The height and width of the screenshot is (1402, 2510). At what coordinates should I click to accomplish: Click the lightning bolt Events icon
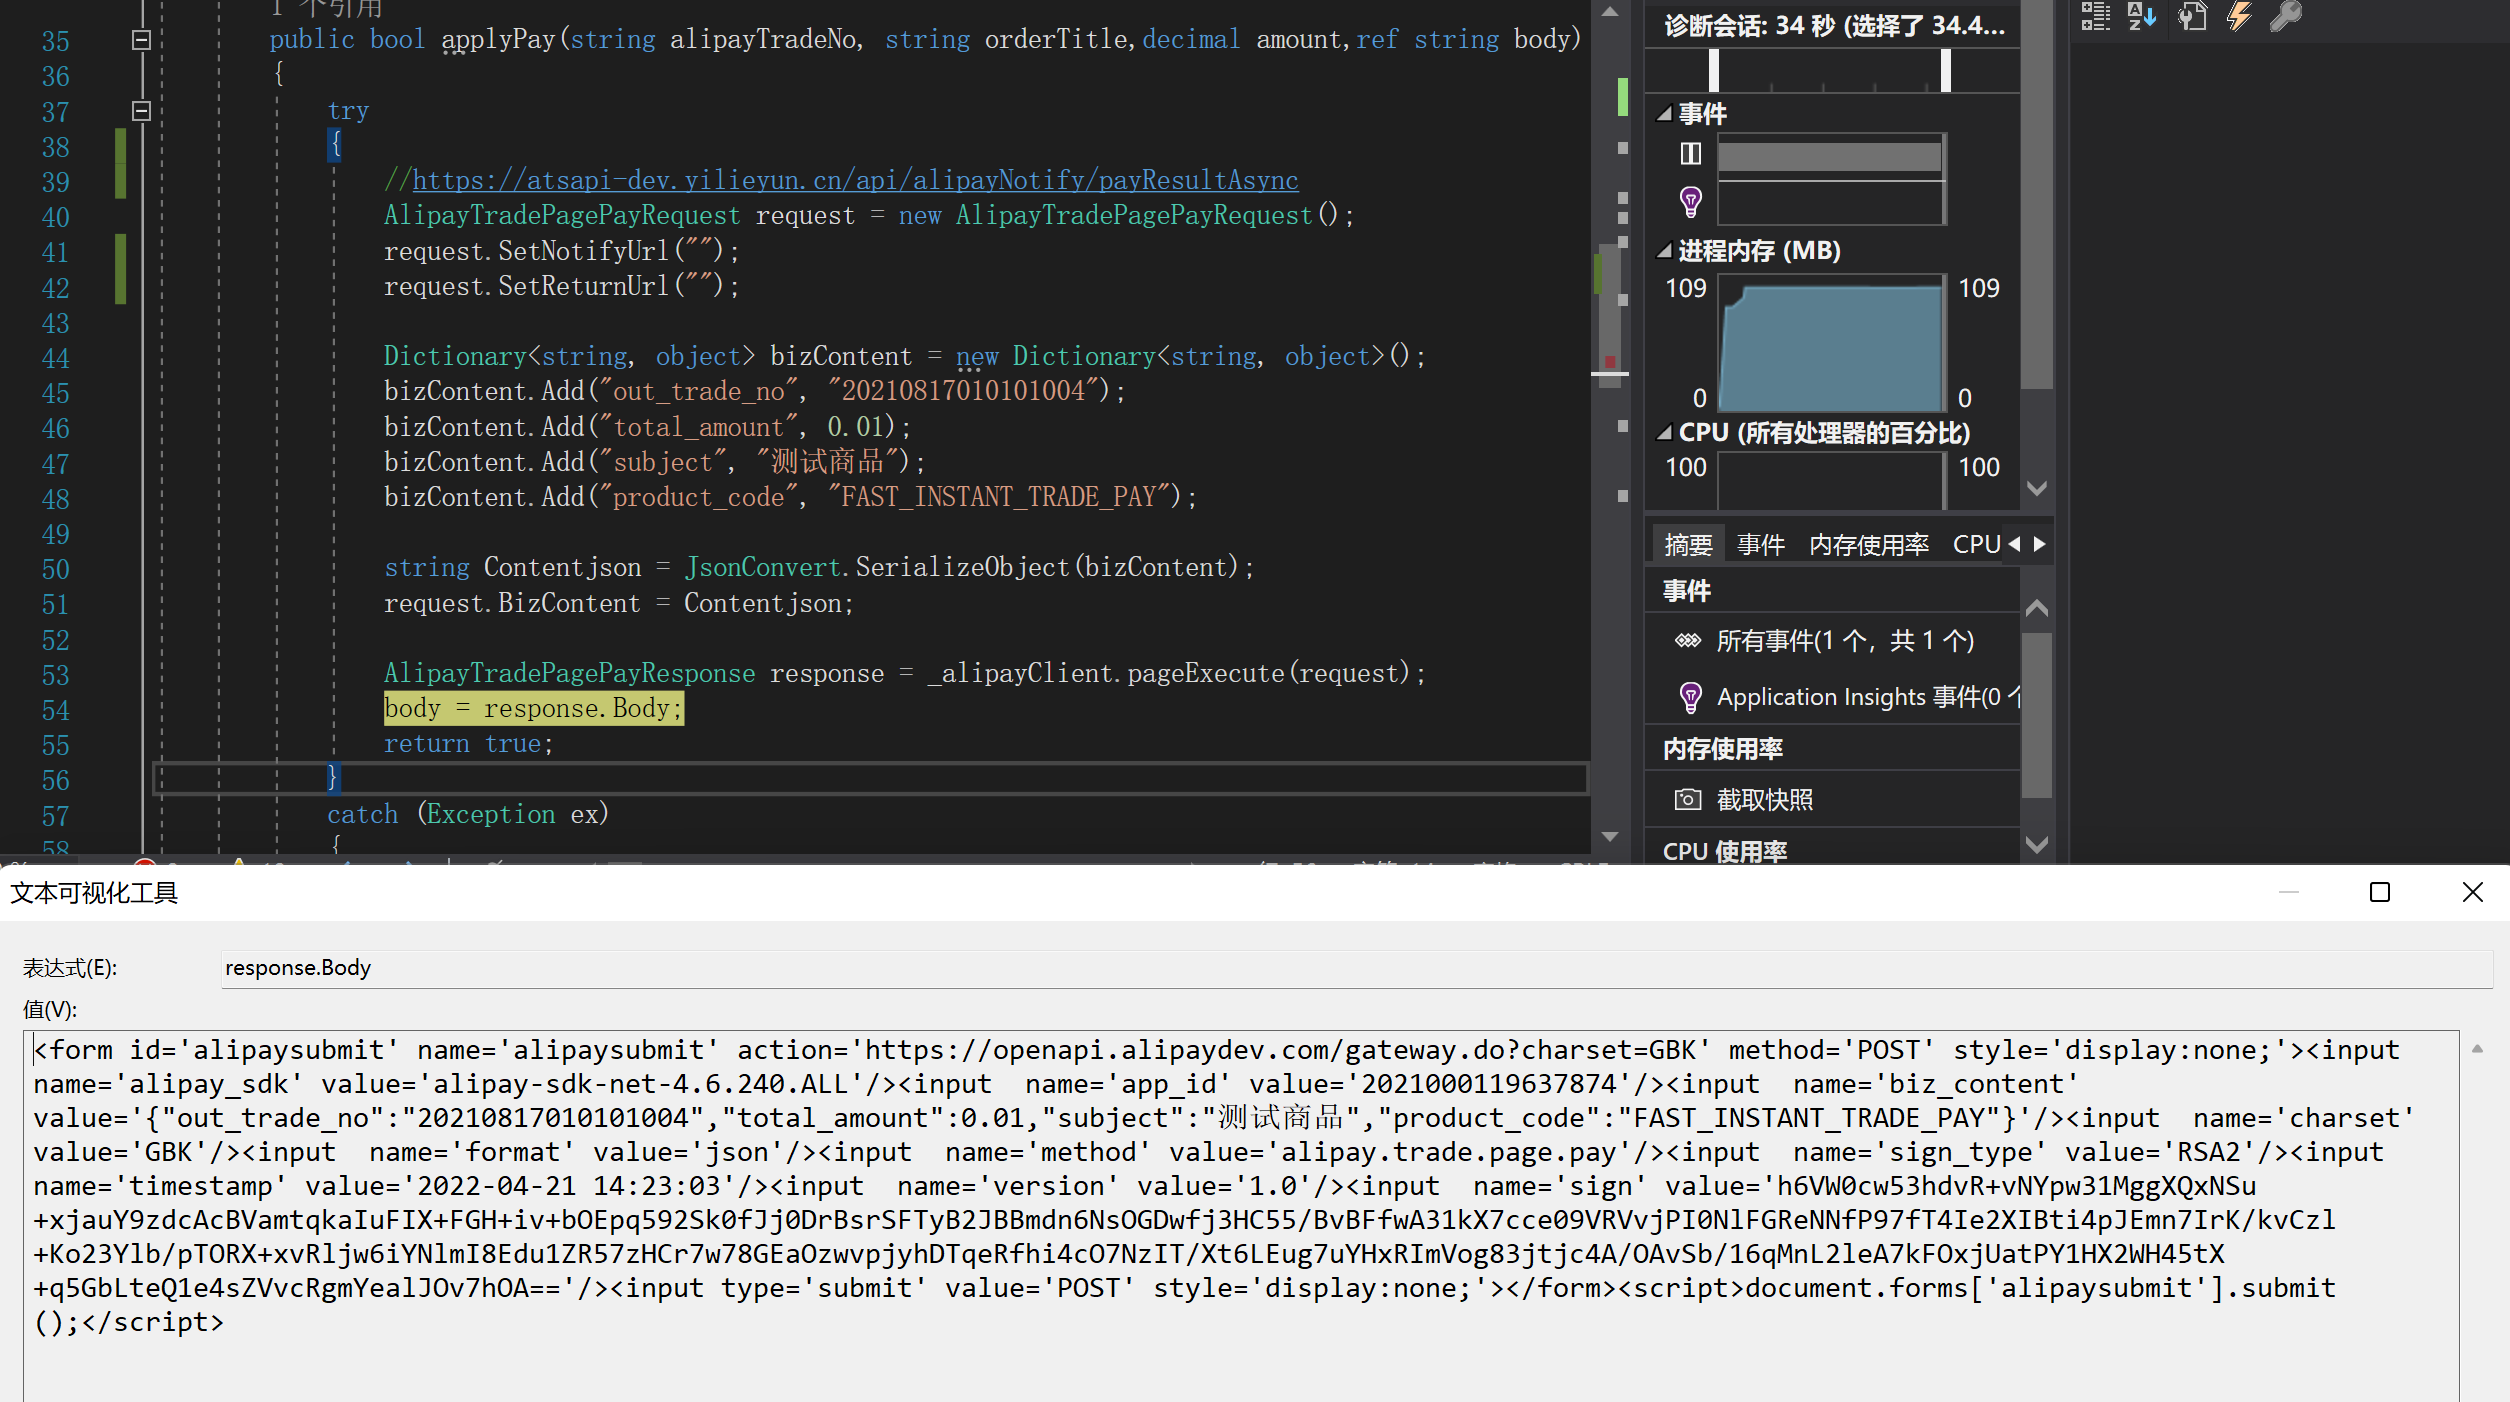pyautogui.click(x=2239, y=15)
